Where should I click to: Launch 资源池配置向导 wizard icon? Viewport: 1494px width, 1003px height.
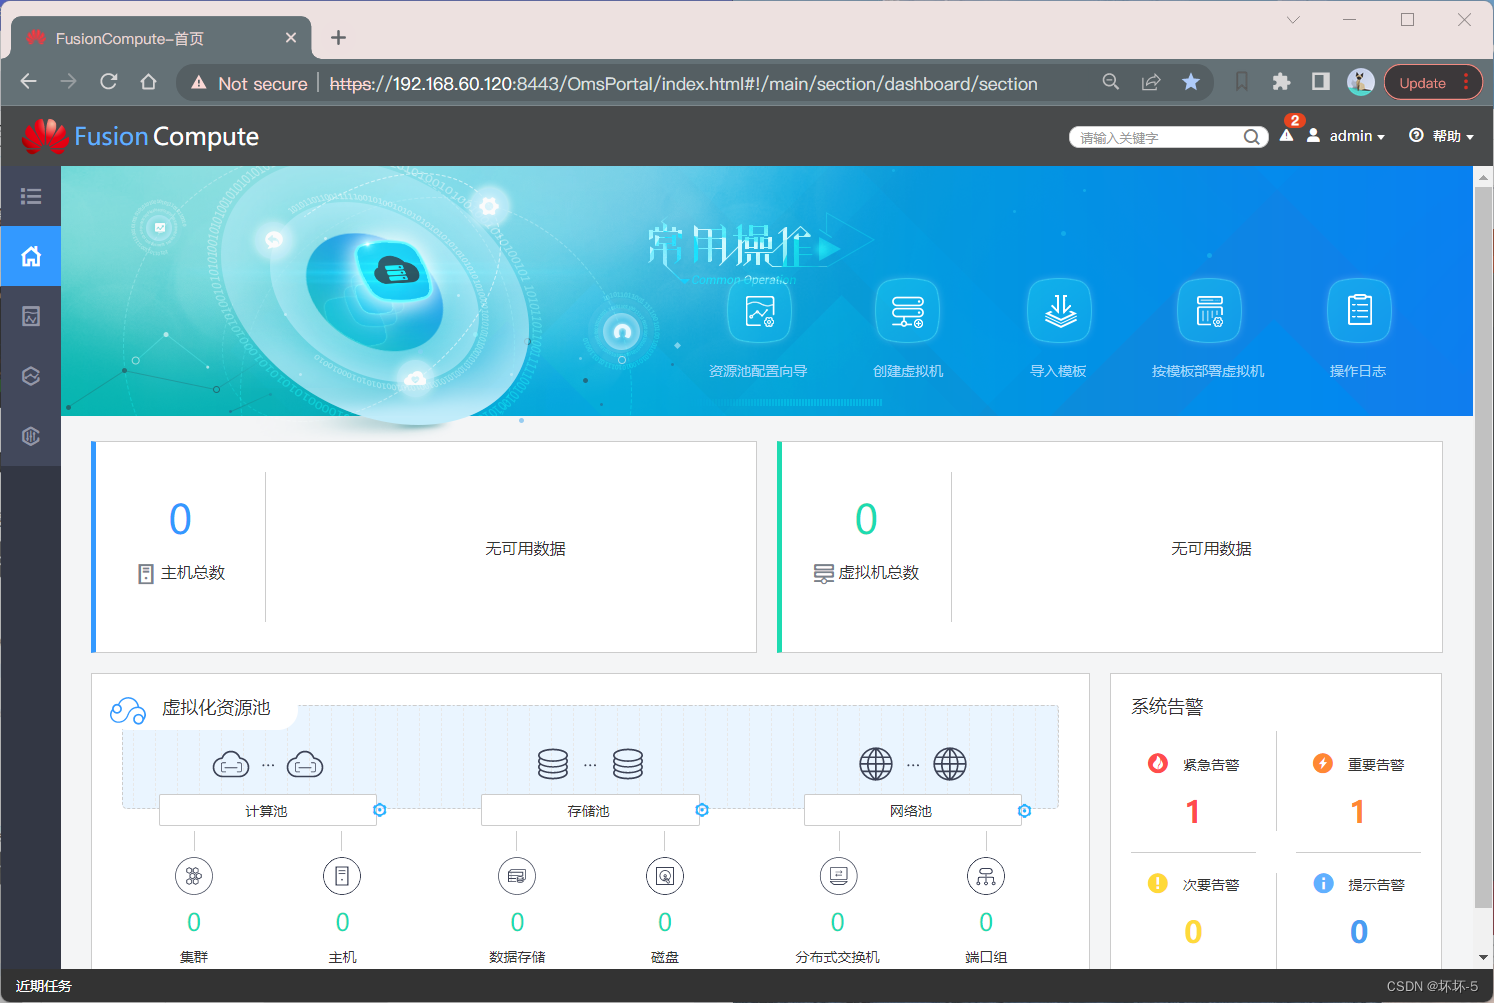tap(759, 312)
